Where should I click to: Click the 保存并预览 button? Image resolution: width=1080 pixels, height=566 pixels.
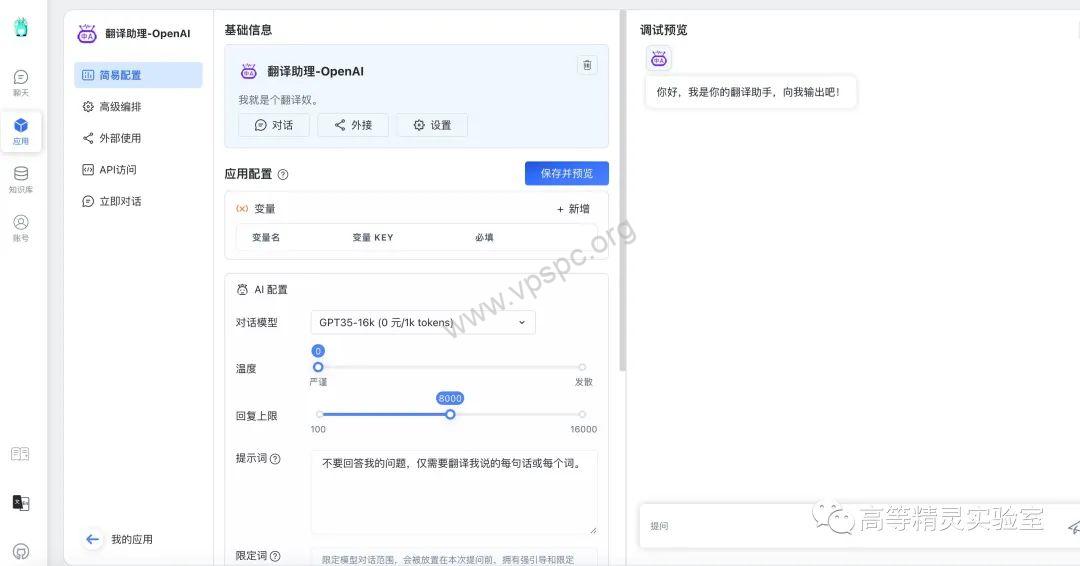tap(566, 174)
